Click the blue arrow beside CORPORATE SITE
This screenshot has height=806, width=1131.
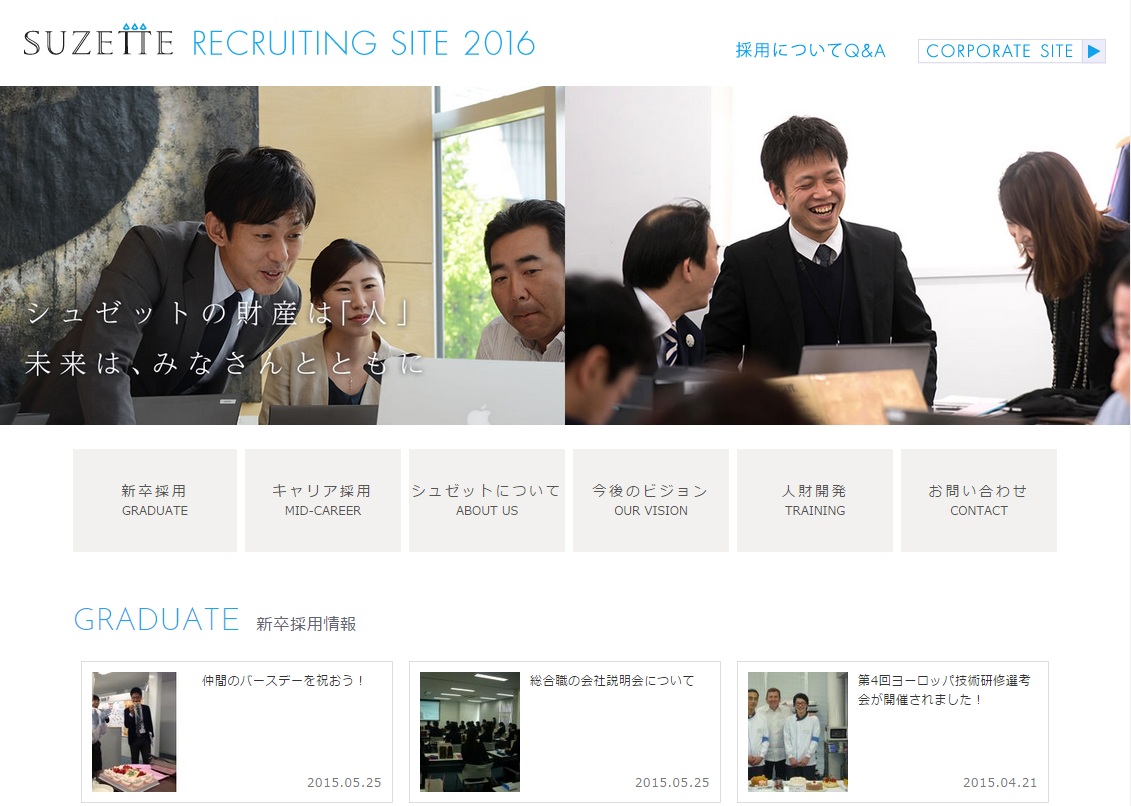(x=1093, y=51)
